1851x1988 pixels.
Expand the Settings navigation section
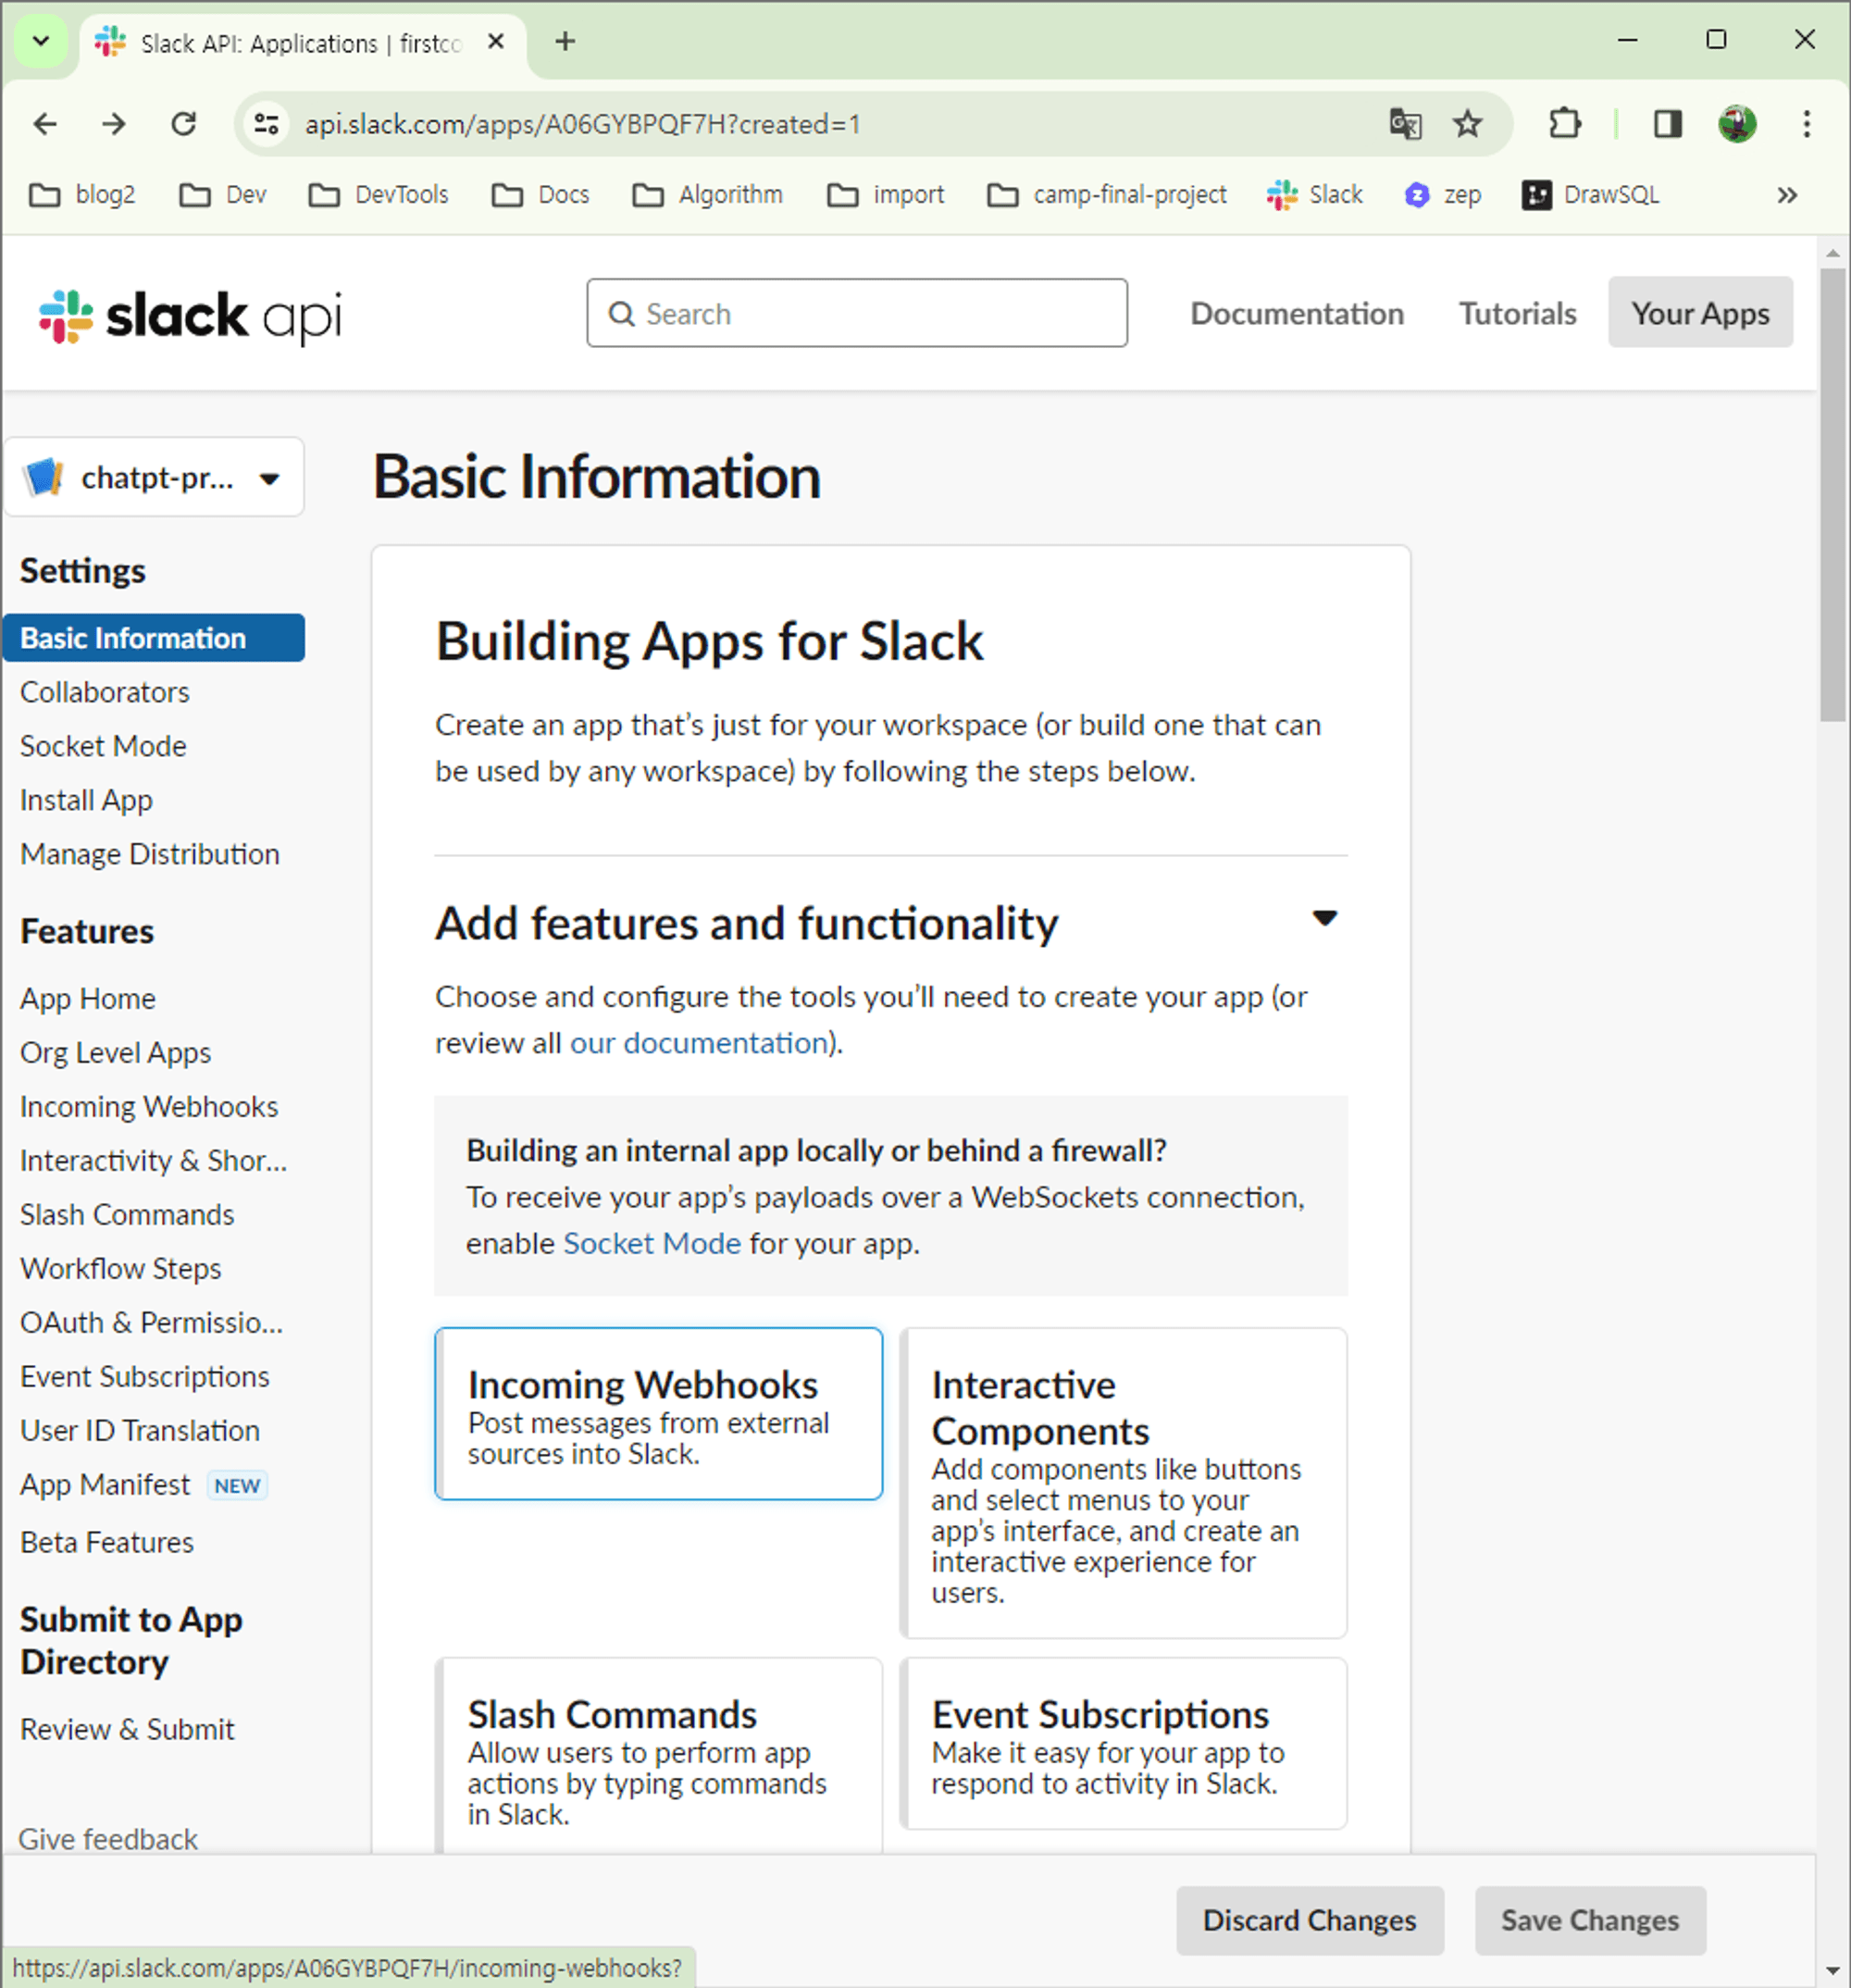(81, 569)
